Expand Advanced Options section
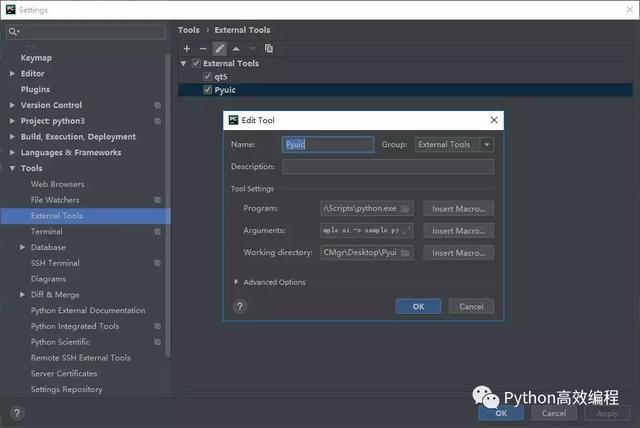Screen dimensions: 640x428 (236, 282)
